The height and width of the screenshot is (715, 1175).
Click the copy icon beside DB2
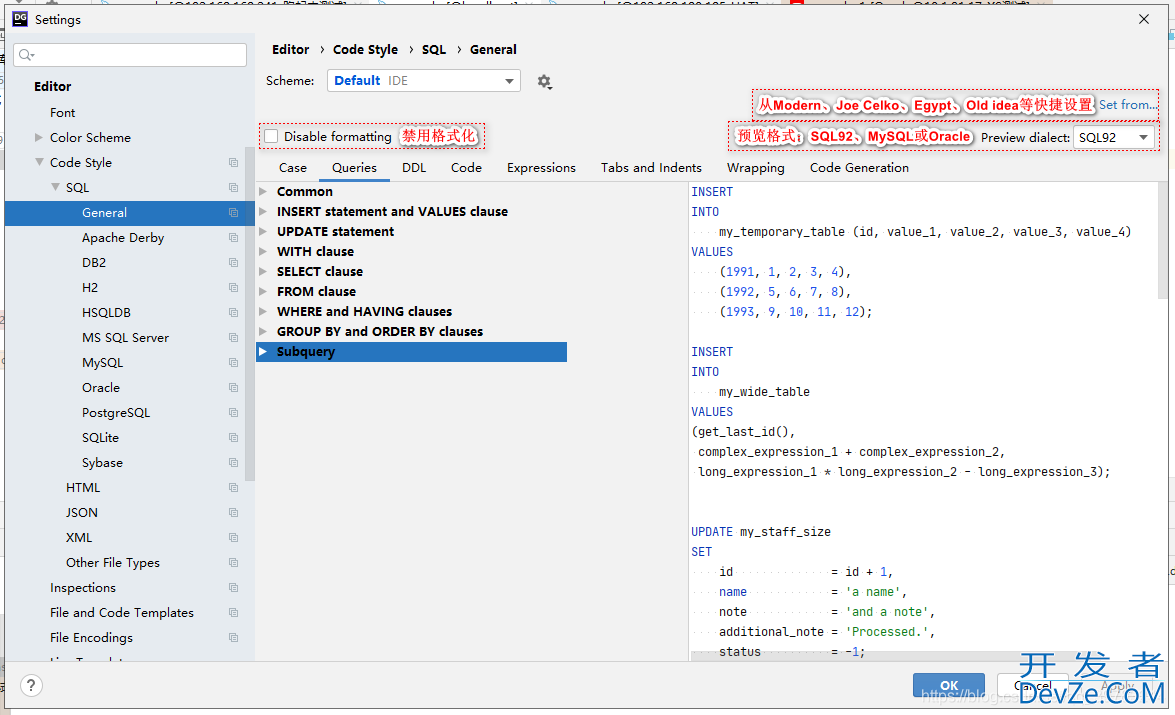pos(233,262)
